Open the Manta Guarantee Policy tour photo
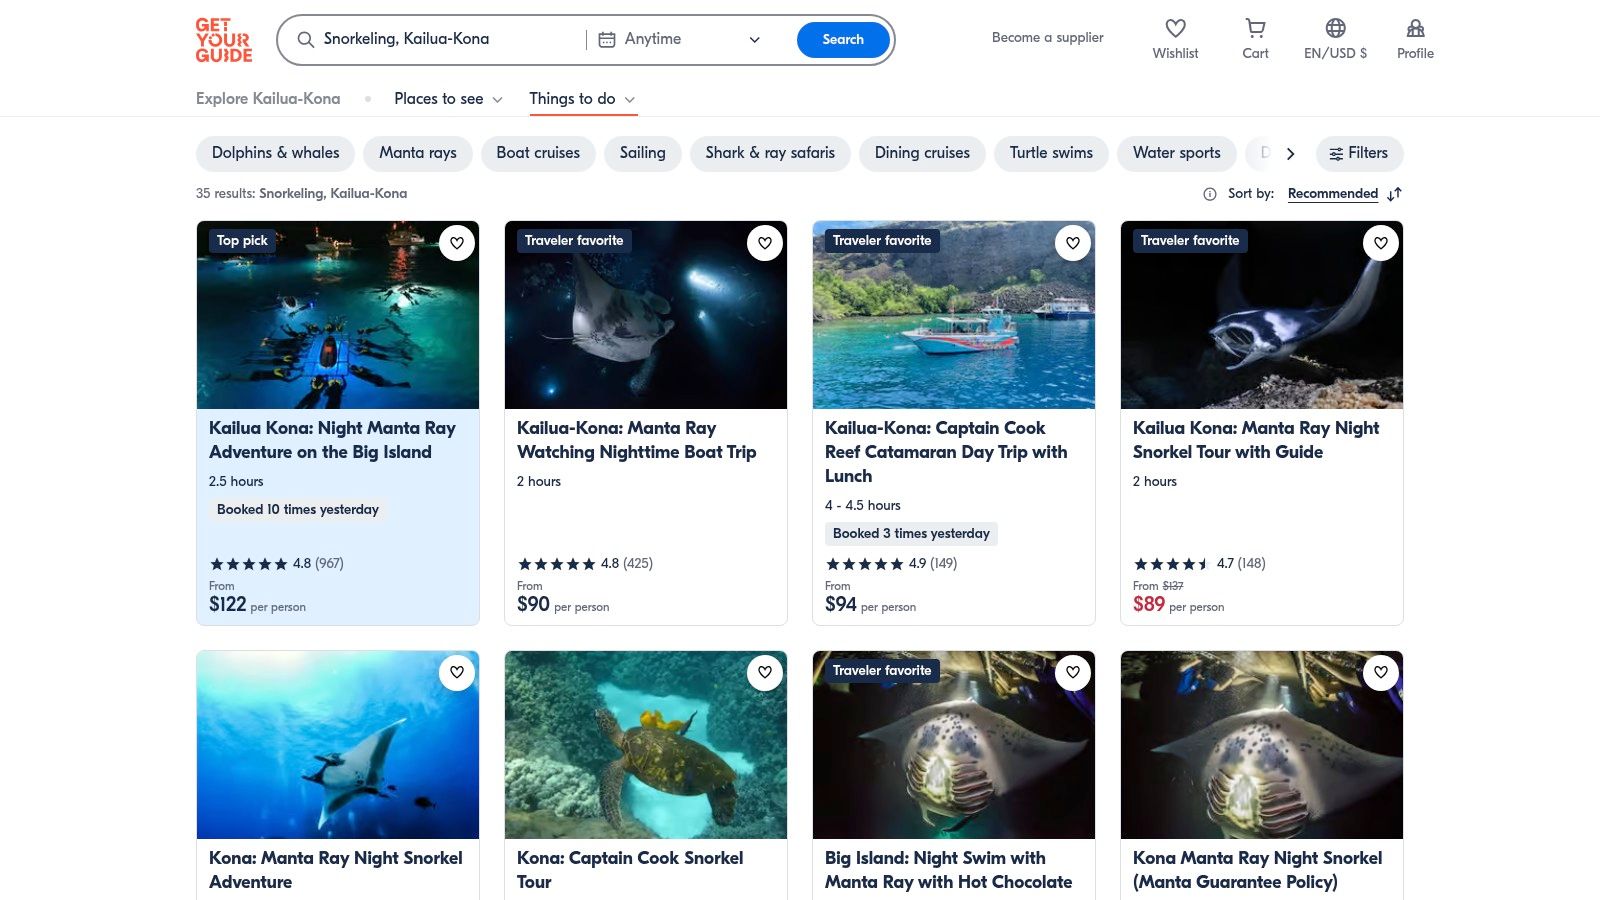The image size is (1600, 900). 1262,745
